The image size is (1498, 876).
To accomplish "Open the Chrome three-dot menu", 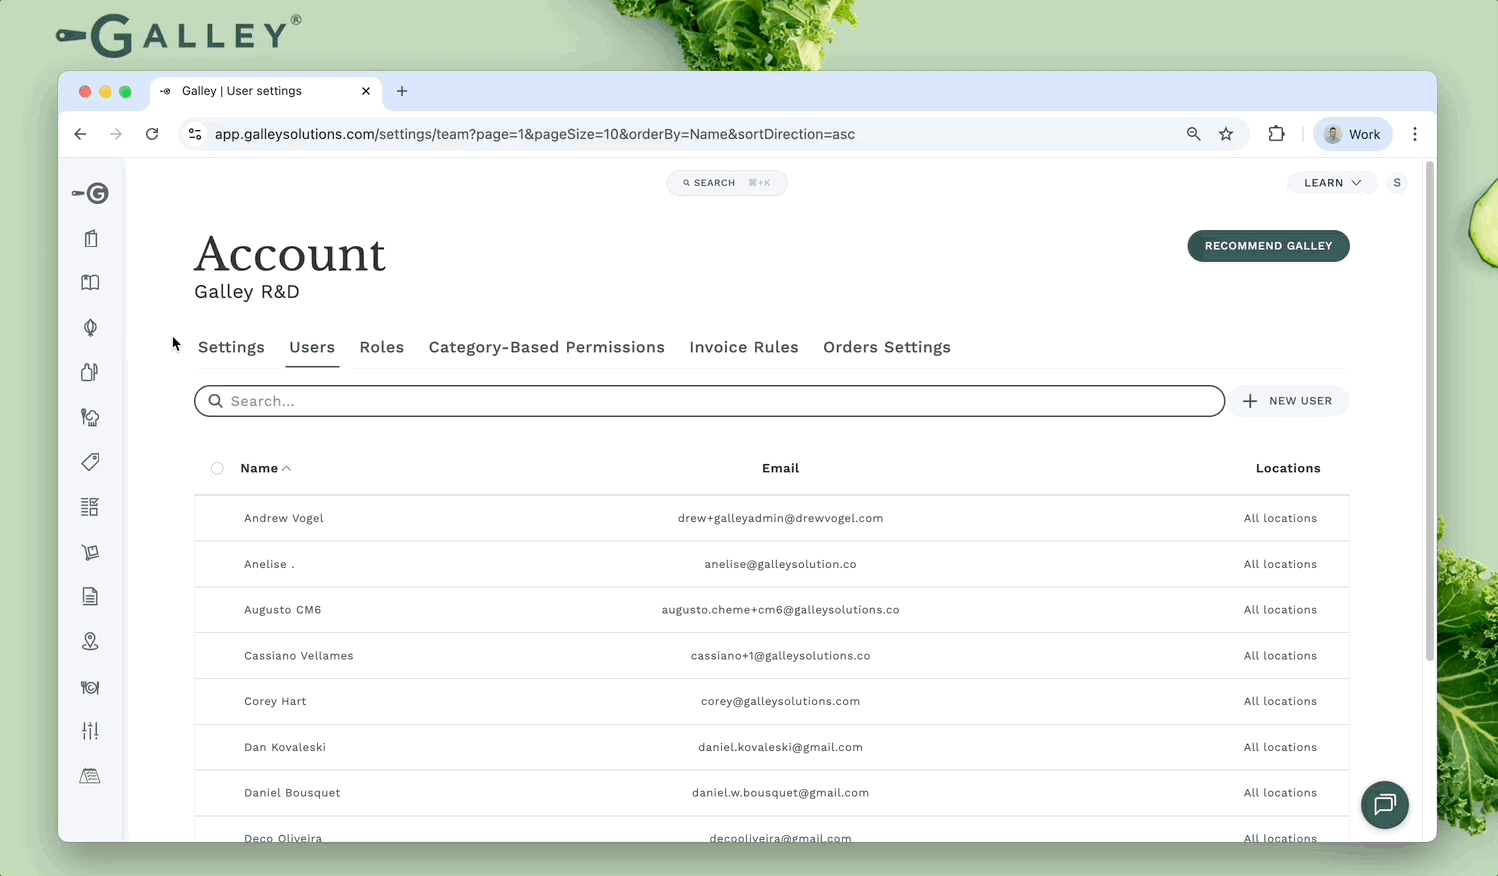I will [x=1415, y=134].
